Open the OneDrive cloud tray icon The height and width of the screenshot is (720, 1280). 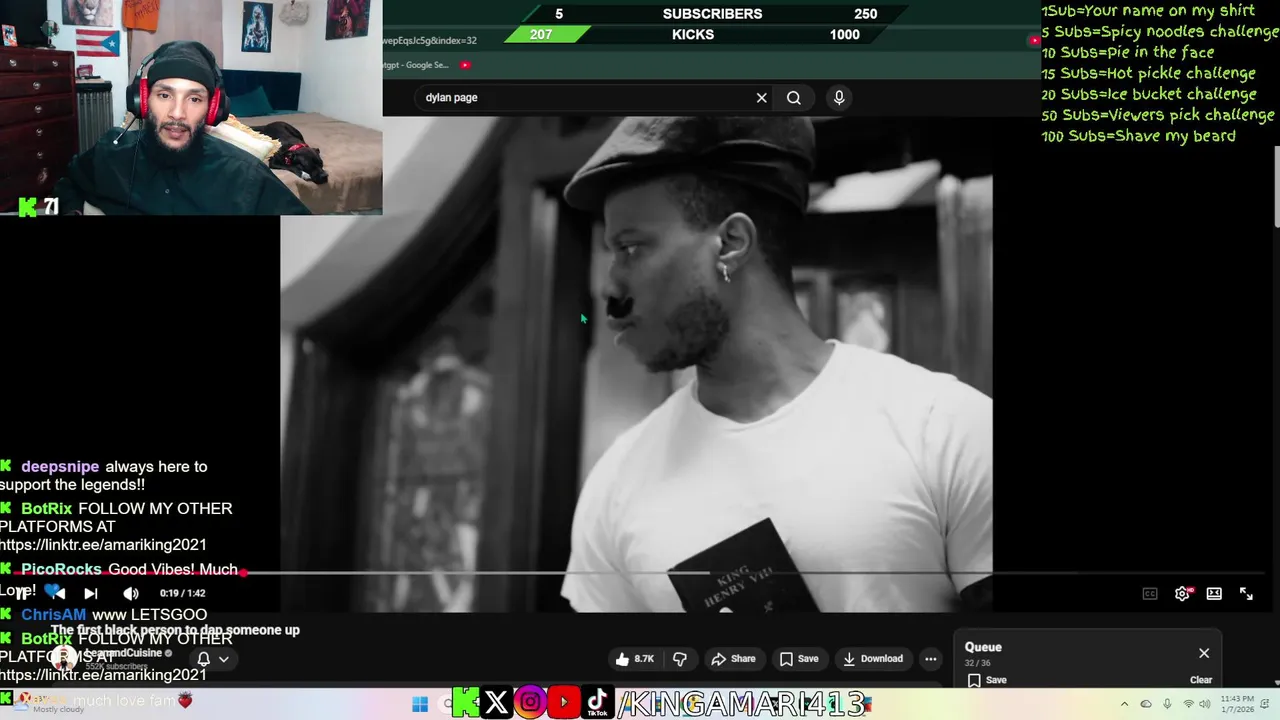point(1146,704)
